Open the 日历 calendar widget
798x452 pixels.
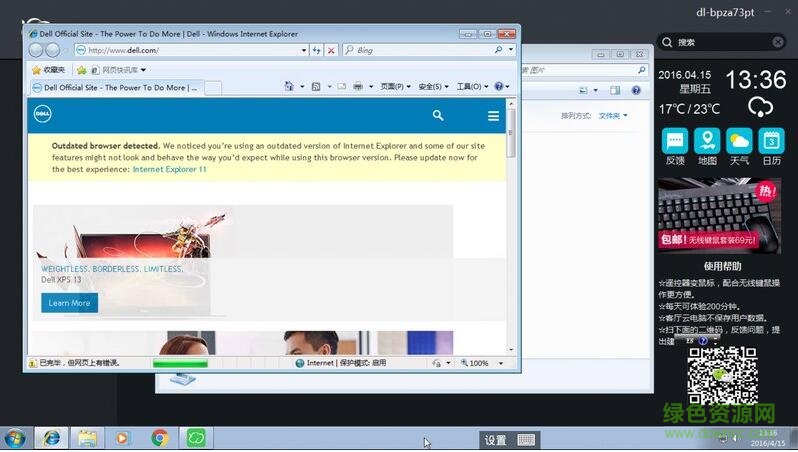click(x=772, y=147)
